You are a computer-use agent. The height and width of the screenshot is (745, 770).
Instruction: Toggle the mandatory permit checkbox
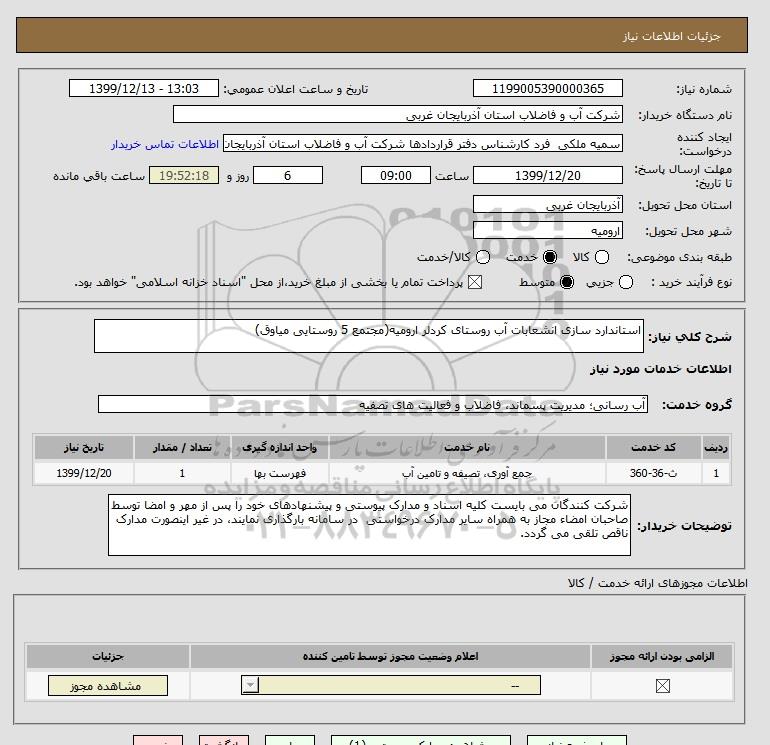point(662,686)
